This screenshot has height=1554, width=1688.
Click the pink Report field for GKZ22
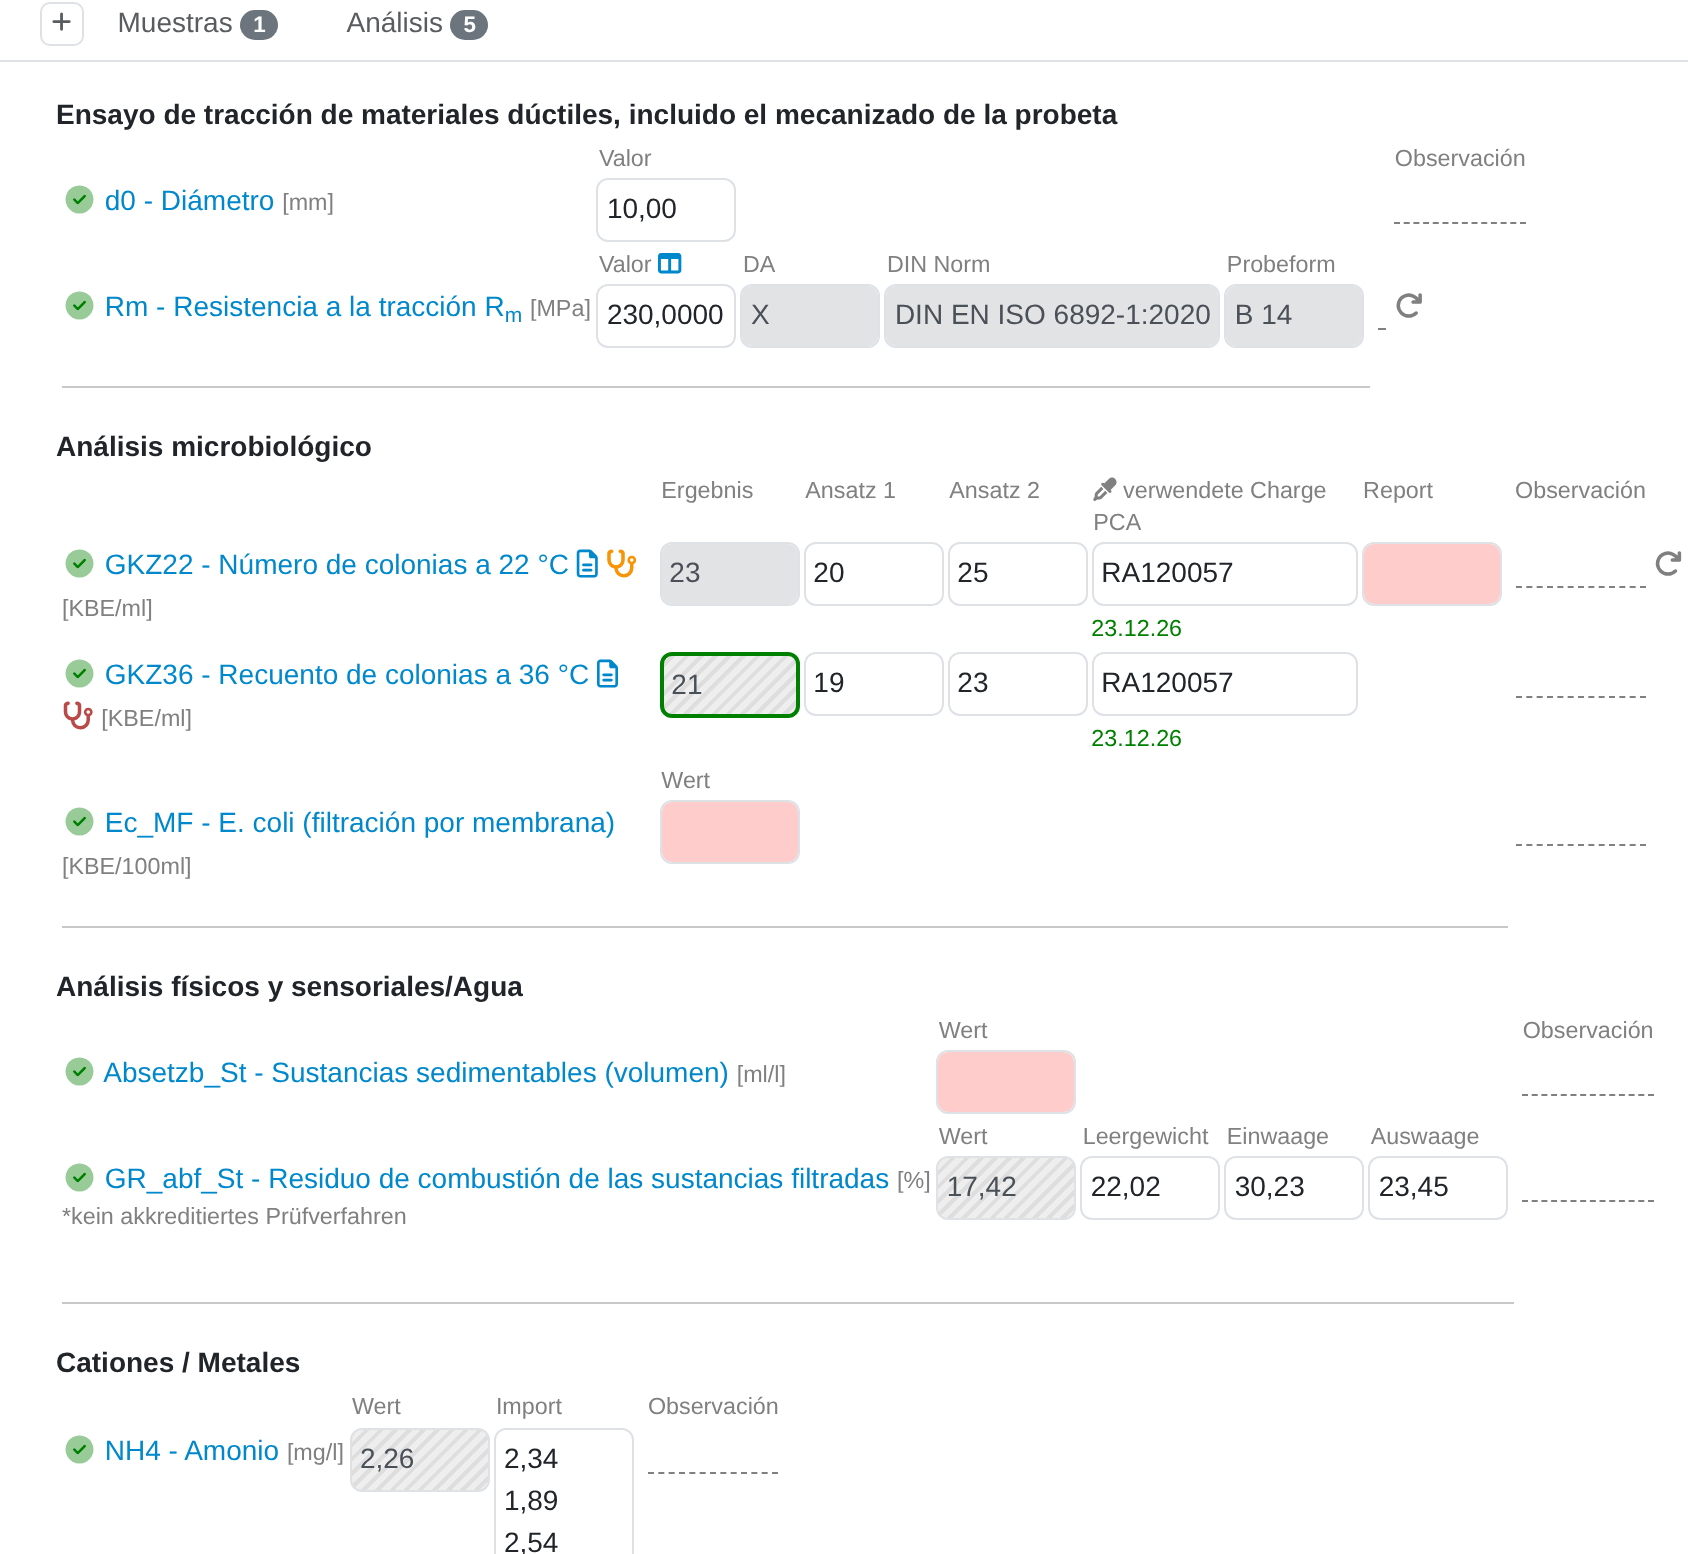[x=1432, y=574]
